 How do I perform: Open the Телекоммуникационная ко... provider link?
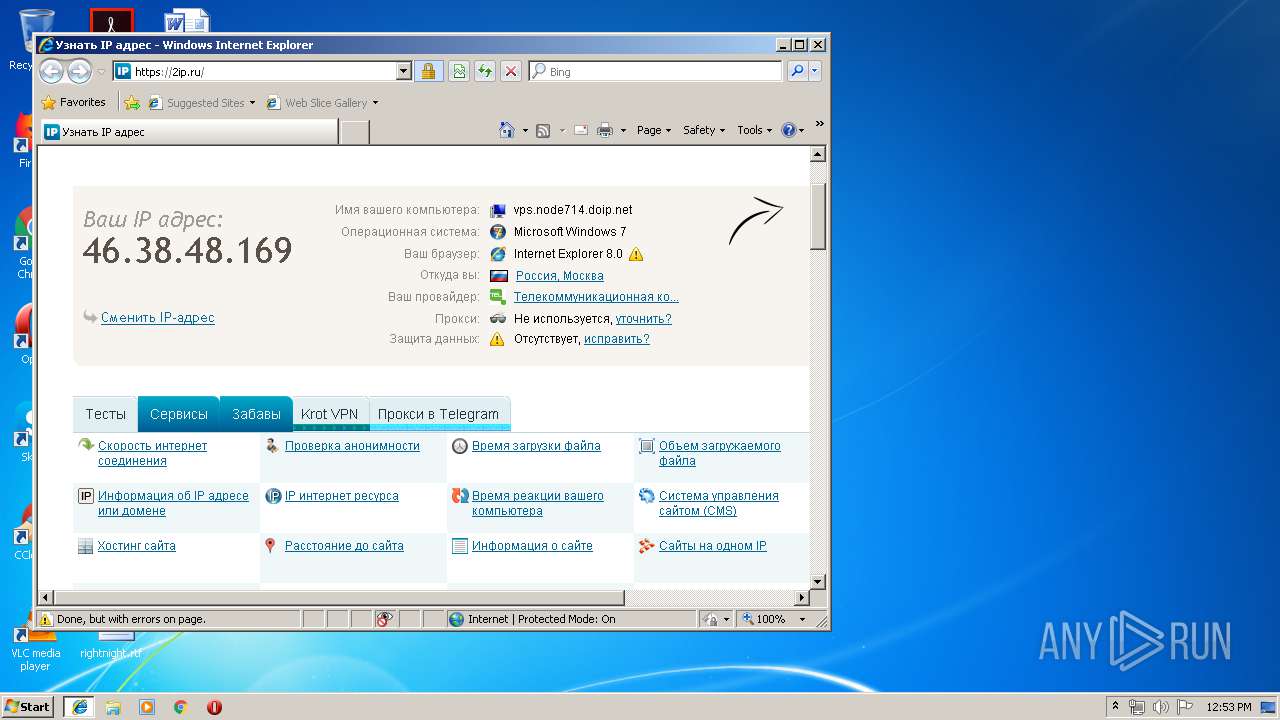596,297
